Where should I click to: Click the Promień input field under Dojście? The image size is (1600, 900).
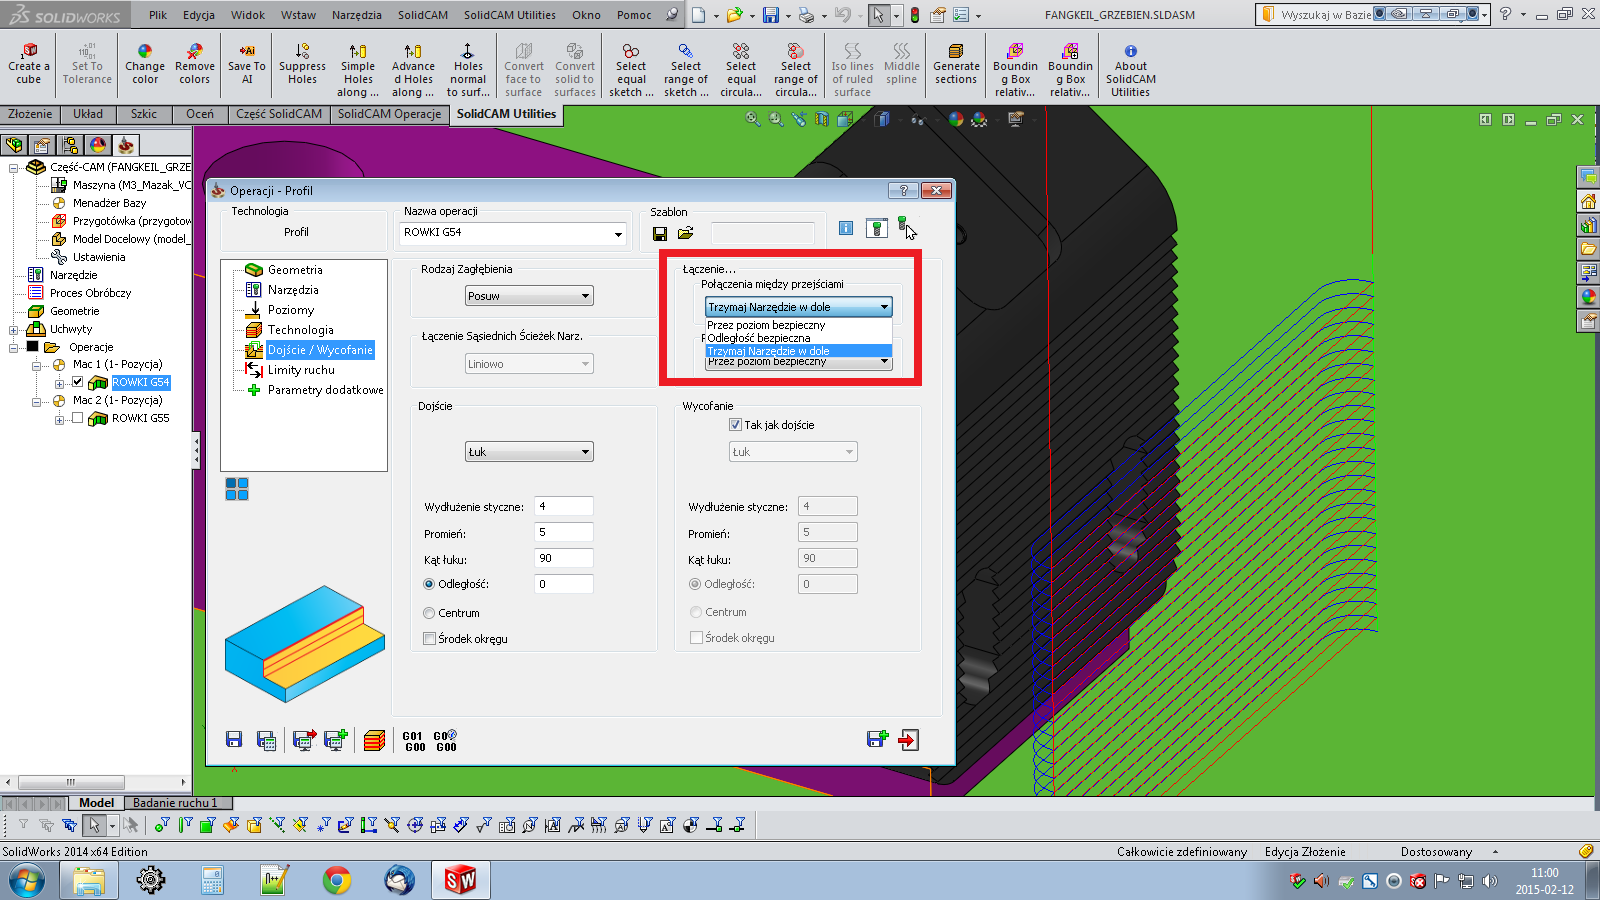pos(564,532)
